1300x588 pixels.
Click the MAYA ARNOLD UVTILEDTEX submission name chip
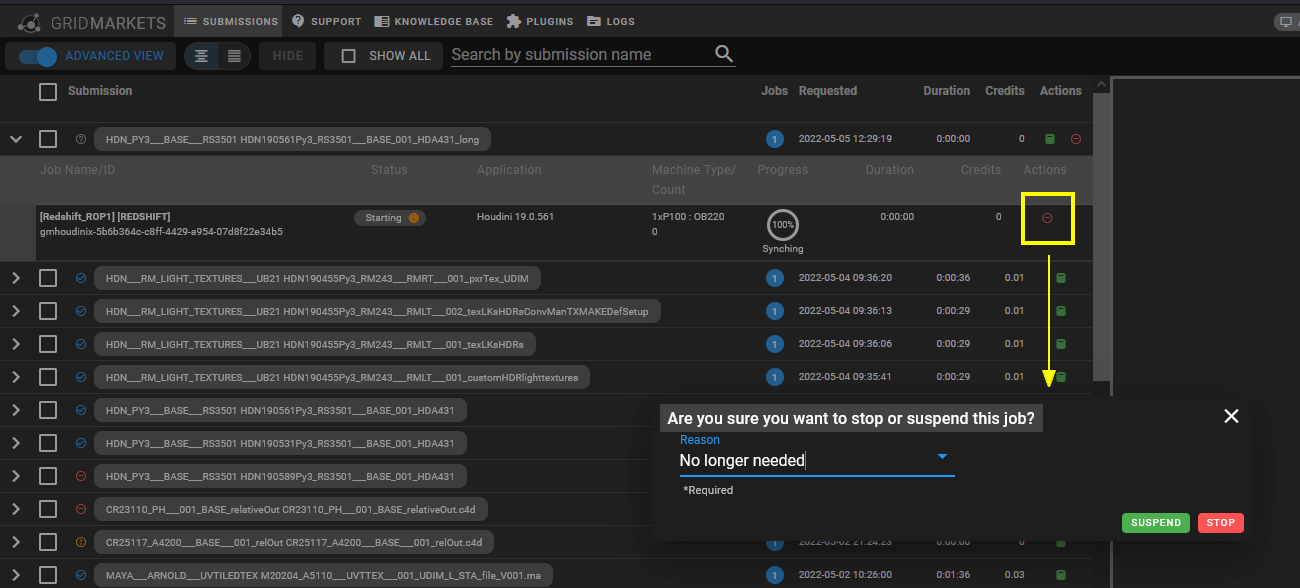click(323, 575)
